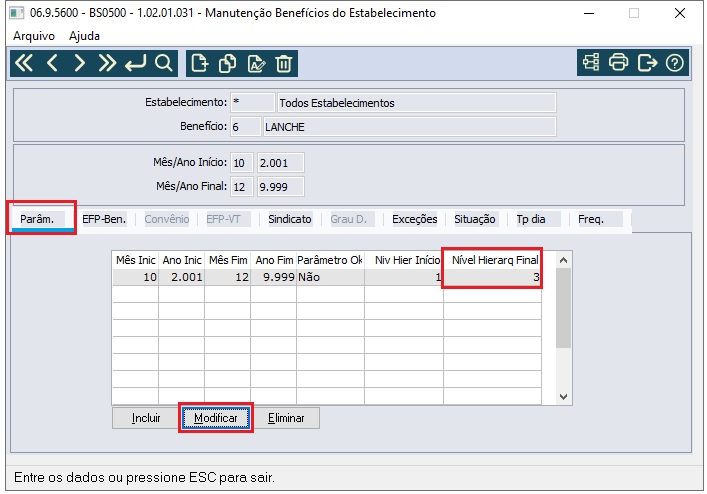Click the grid scrollbar up arrow

click(x=563, y=260)
